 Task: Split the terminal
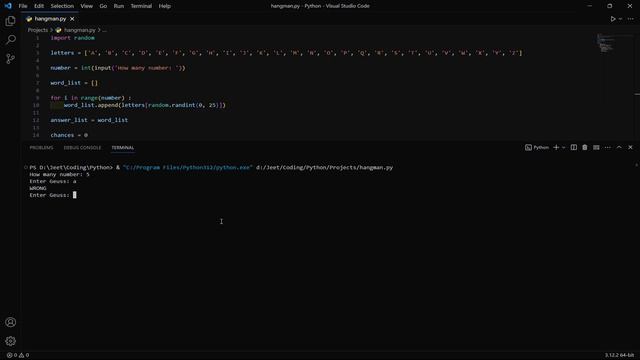pos(573,147)
